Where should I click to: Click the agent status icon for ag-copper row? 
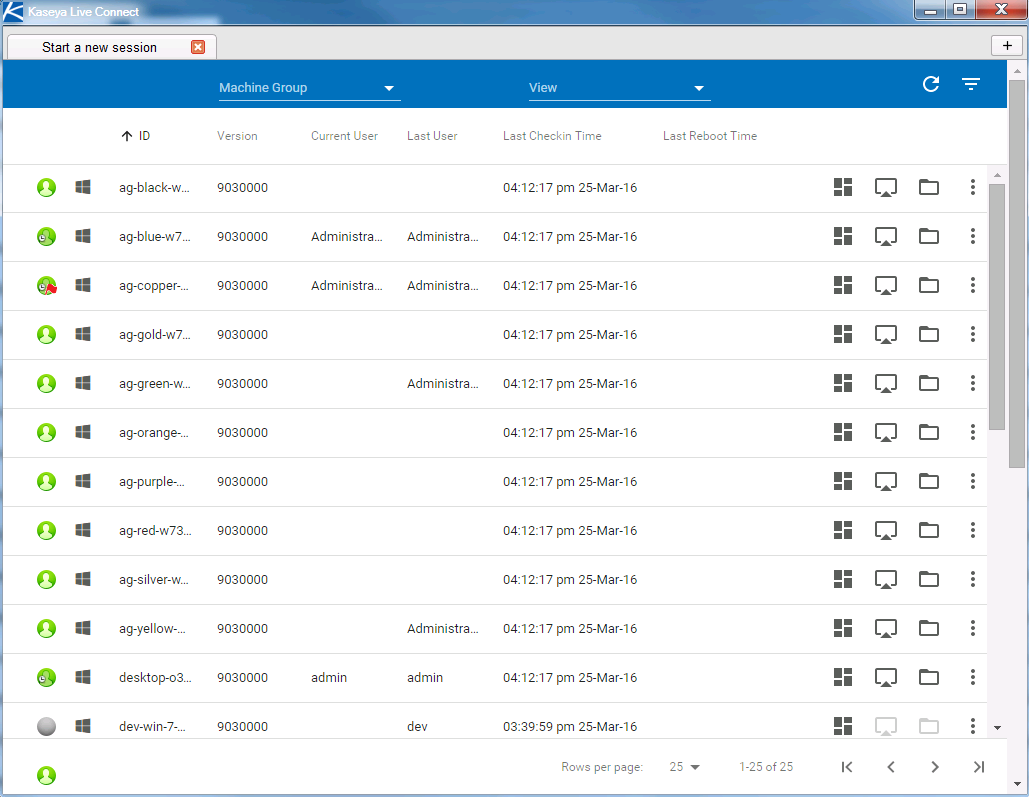(46, 286)
